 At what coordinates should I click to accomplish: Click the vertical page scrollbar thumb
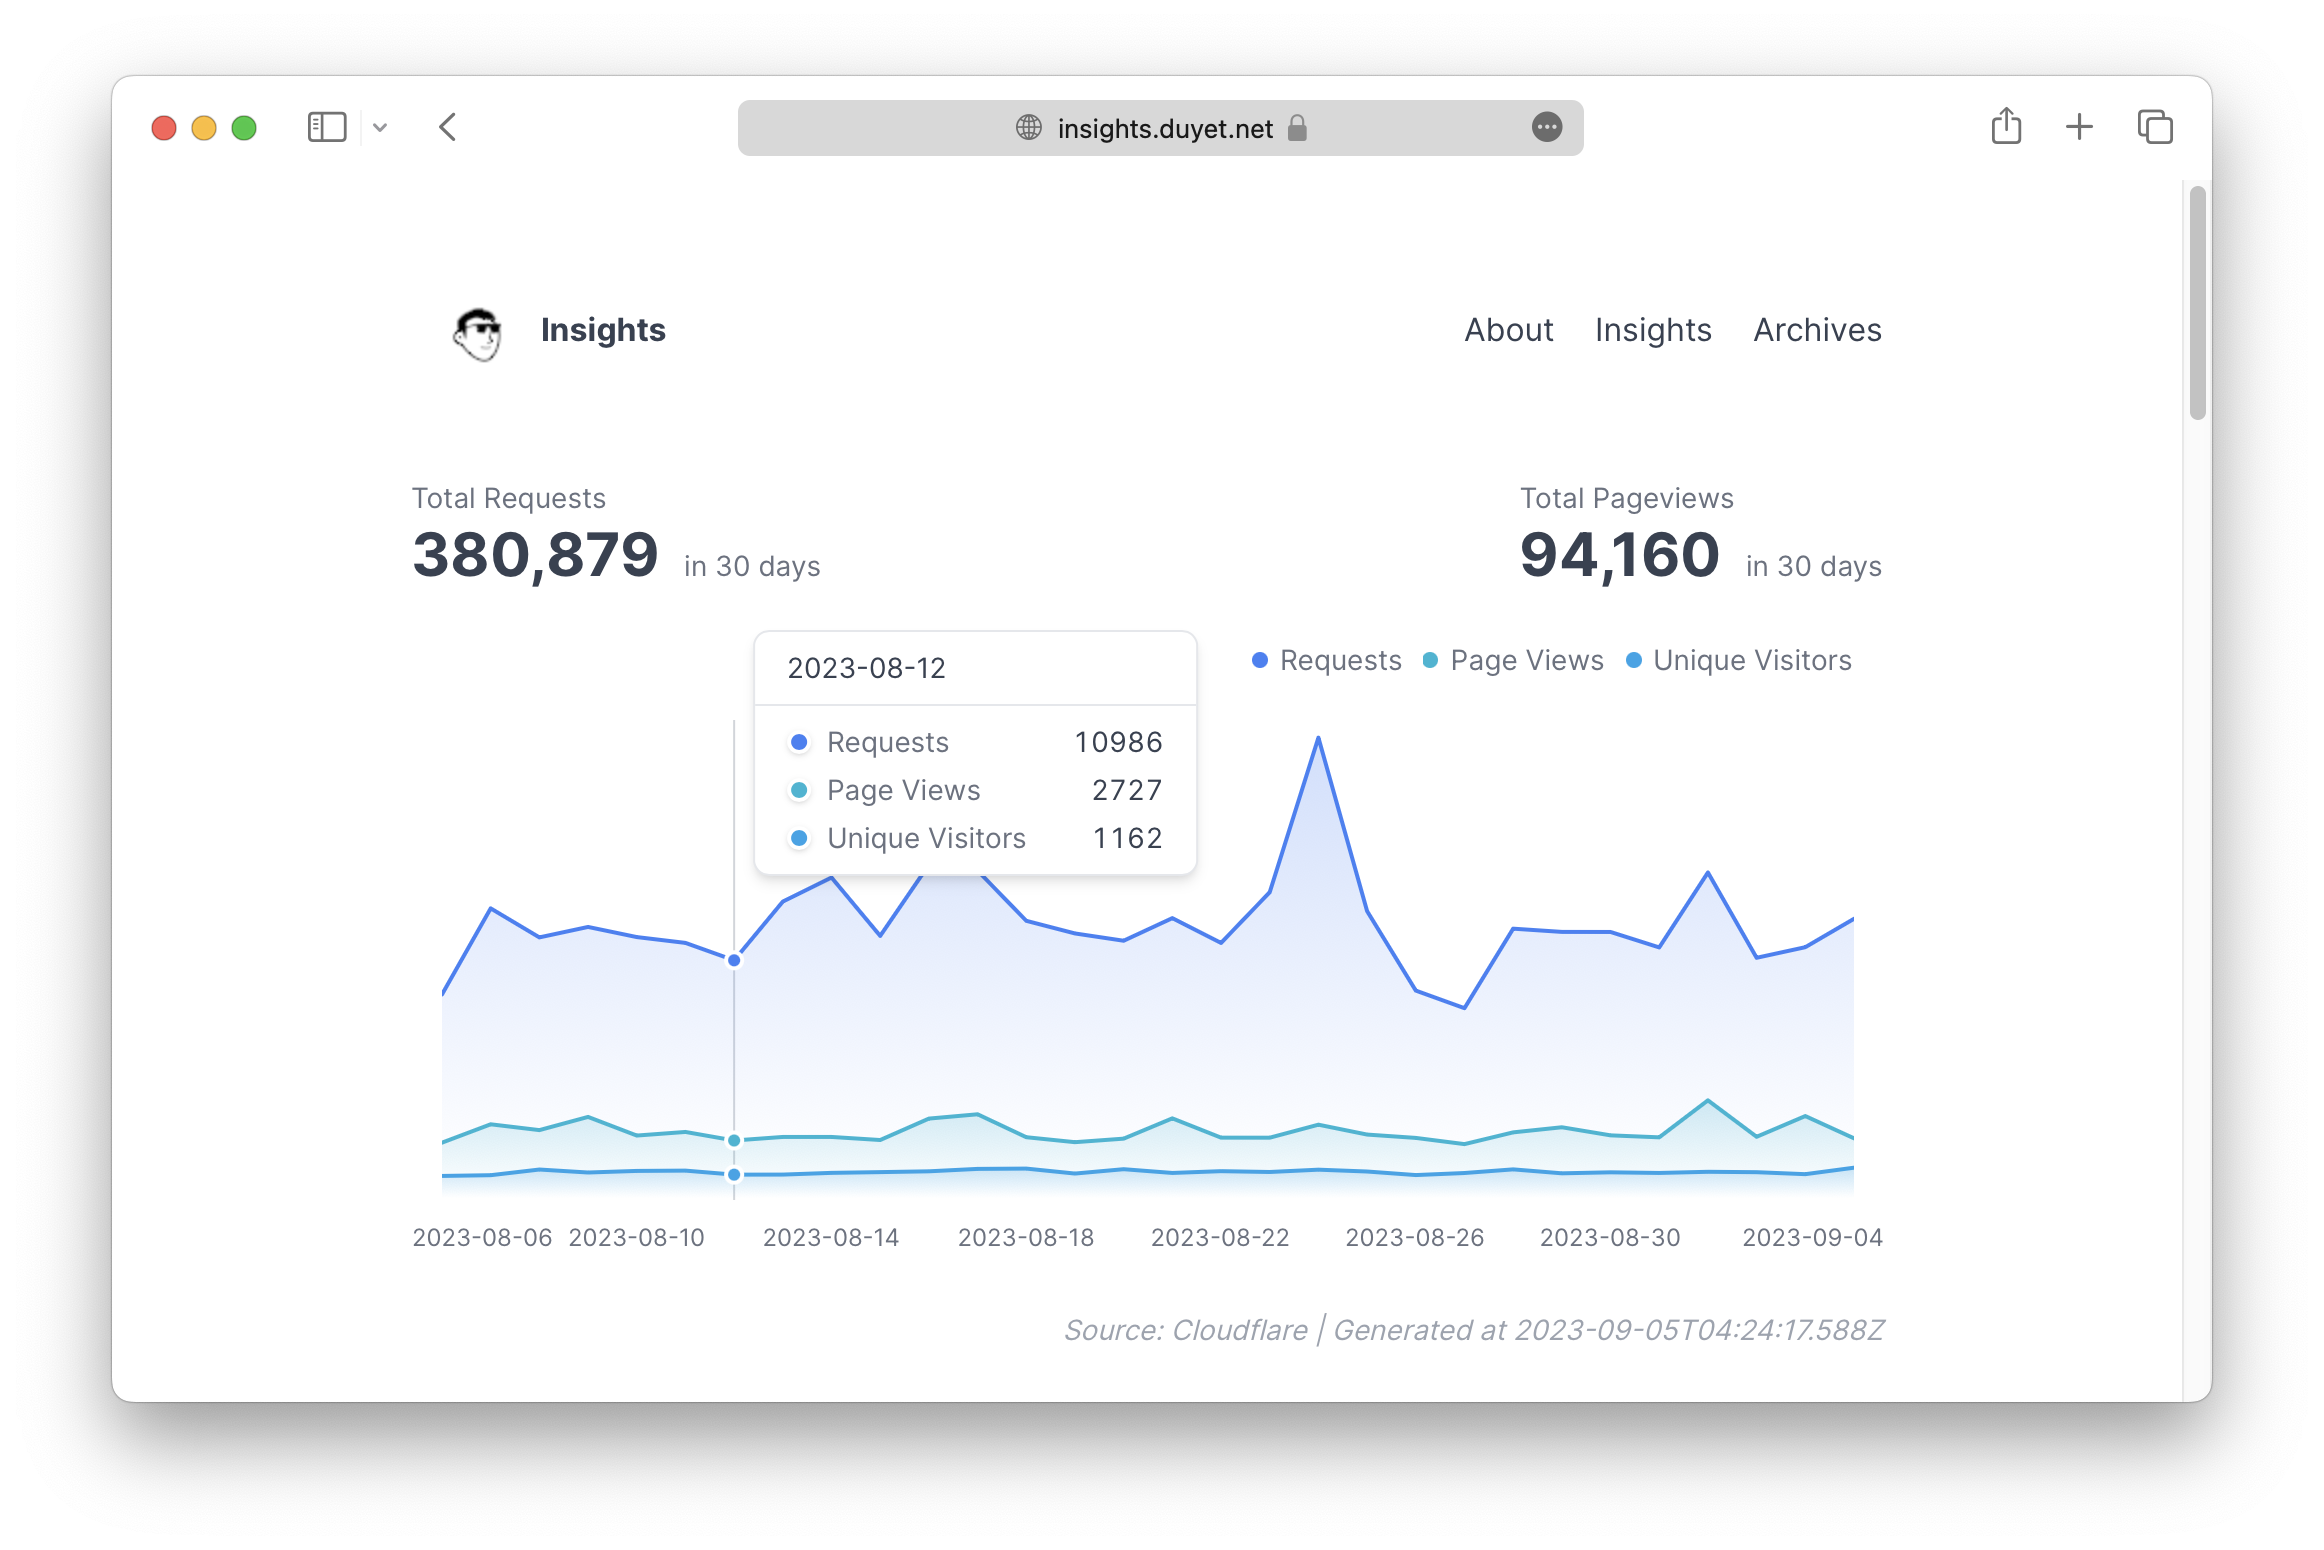click(2197, 302)
